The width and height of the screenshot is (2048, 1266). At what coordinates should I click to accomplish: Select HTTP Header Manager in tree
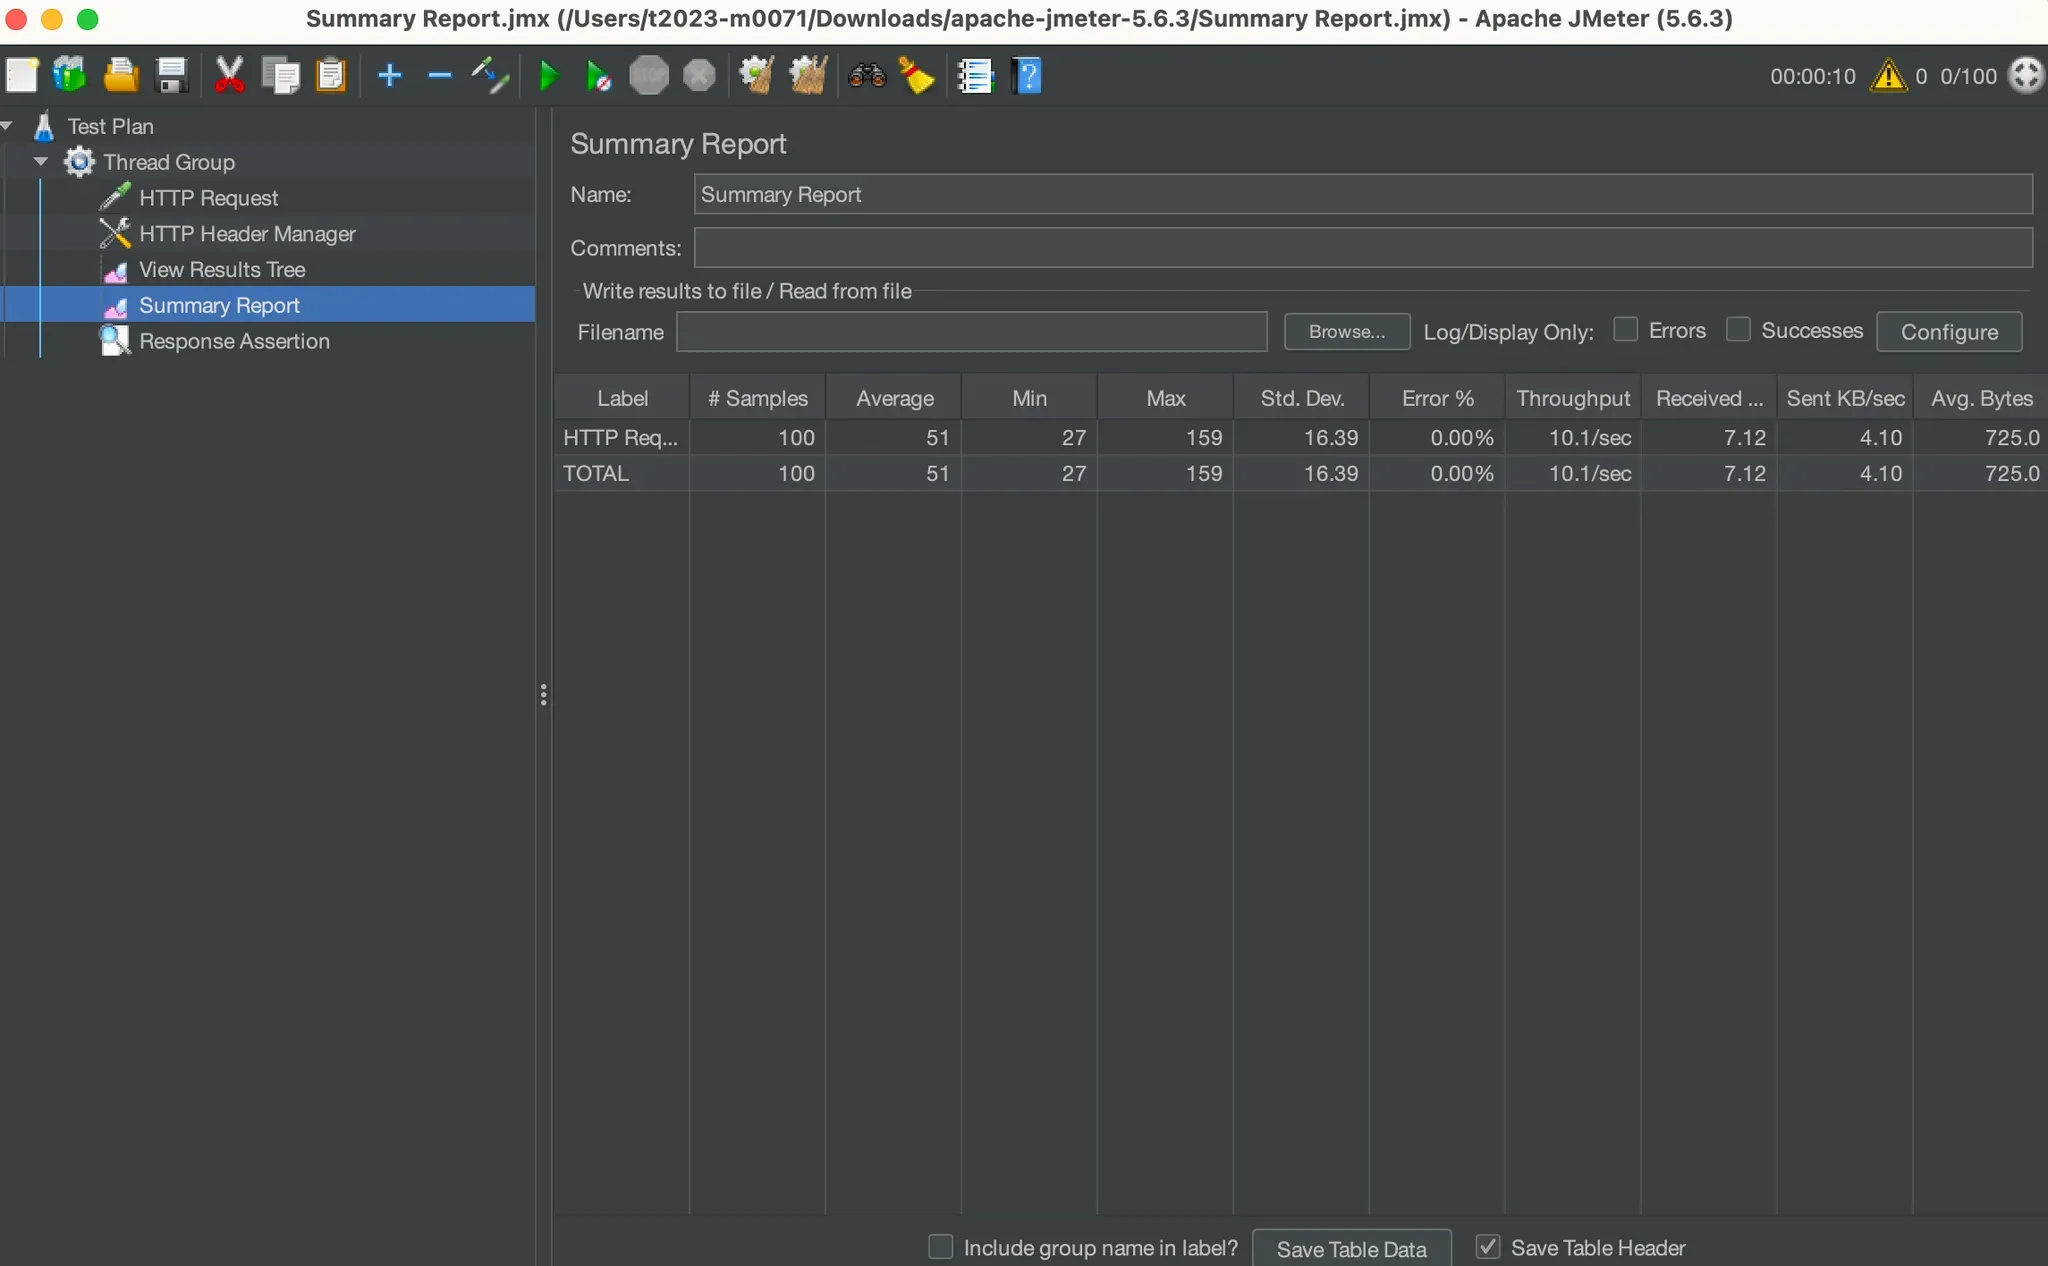point(247,234)
